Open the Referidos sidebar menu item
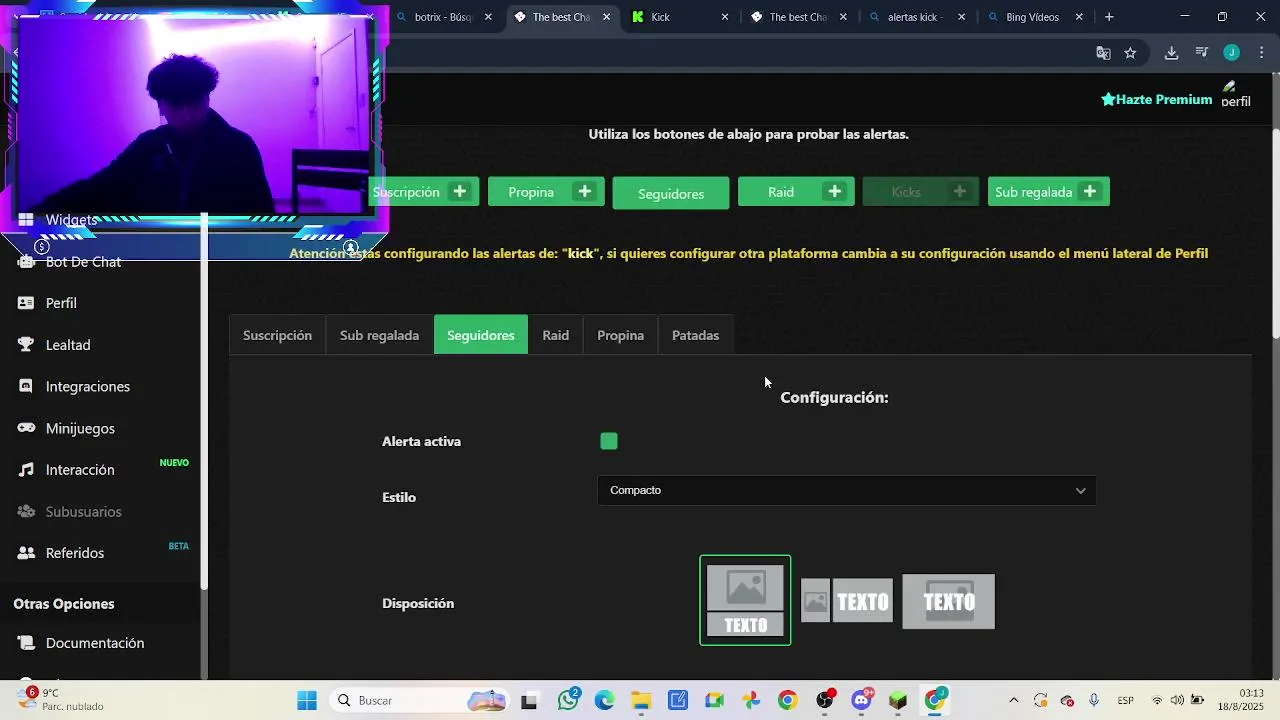The width and height of the screenshot is (1280, 720). pyautogui.click(x=75, y=553)
